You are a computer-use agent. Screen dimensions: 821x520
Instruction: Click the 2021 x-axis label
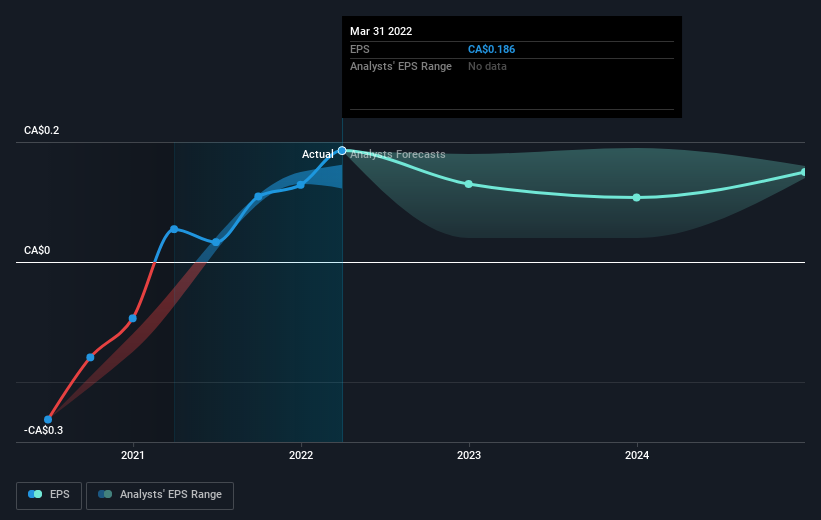(x=132, y=455)
